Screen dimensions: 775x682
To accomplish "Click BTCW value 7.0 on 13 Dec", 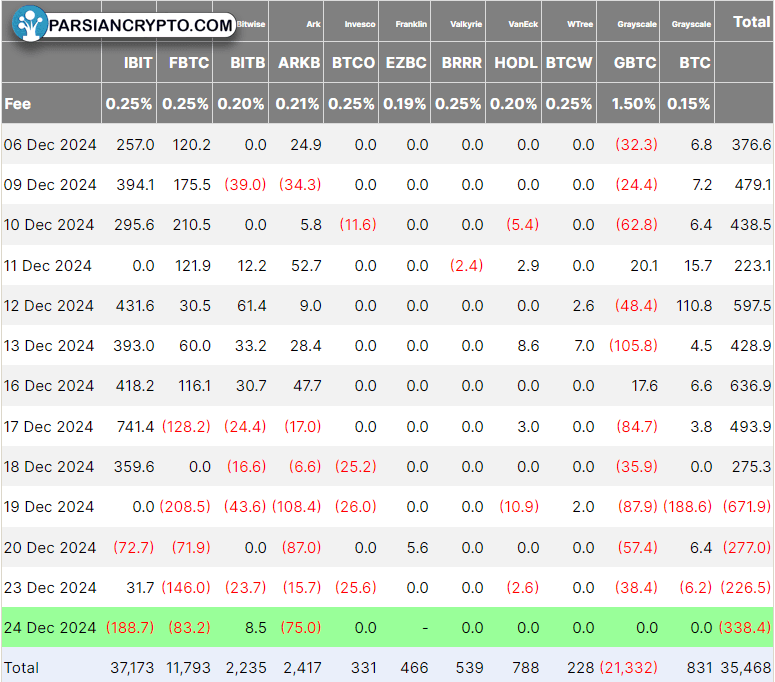I will click(584, 346).
